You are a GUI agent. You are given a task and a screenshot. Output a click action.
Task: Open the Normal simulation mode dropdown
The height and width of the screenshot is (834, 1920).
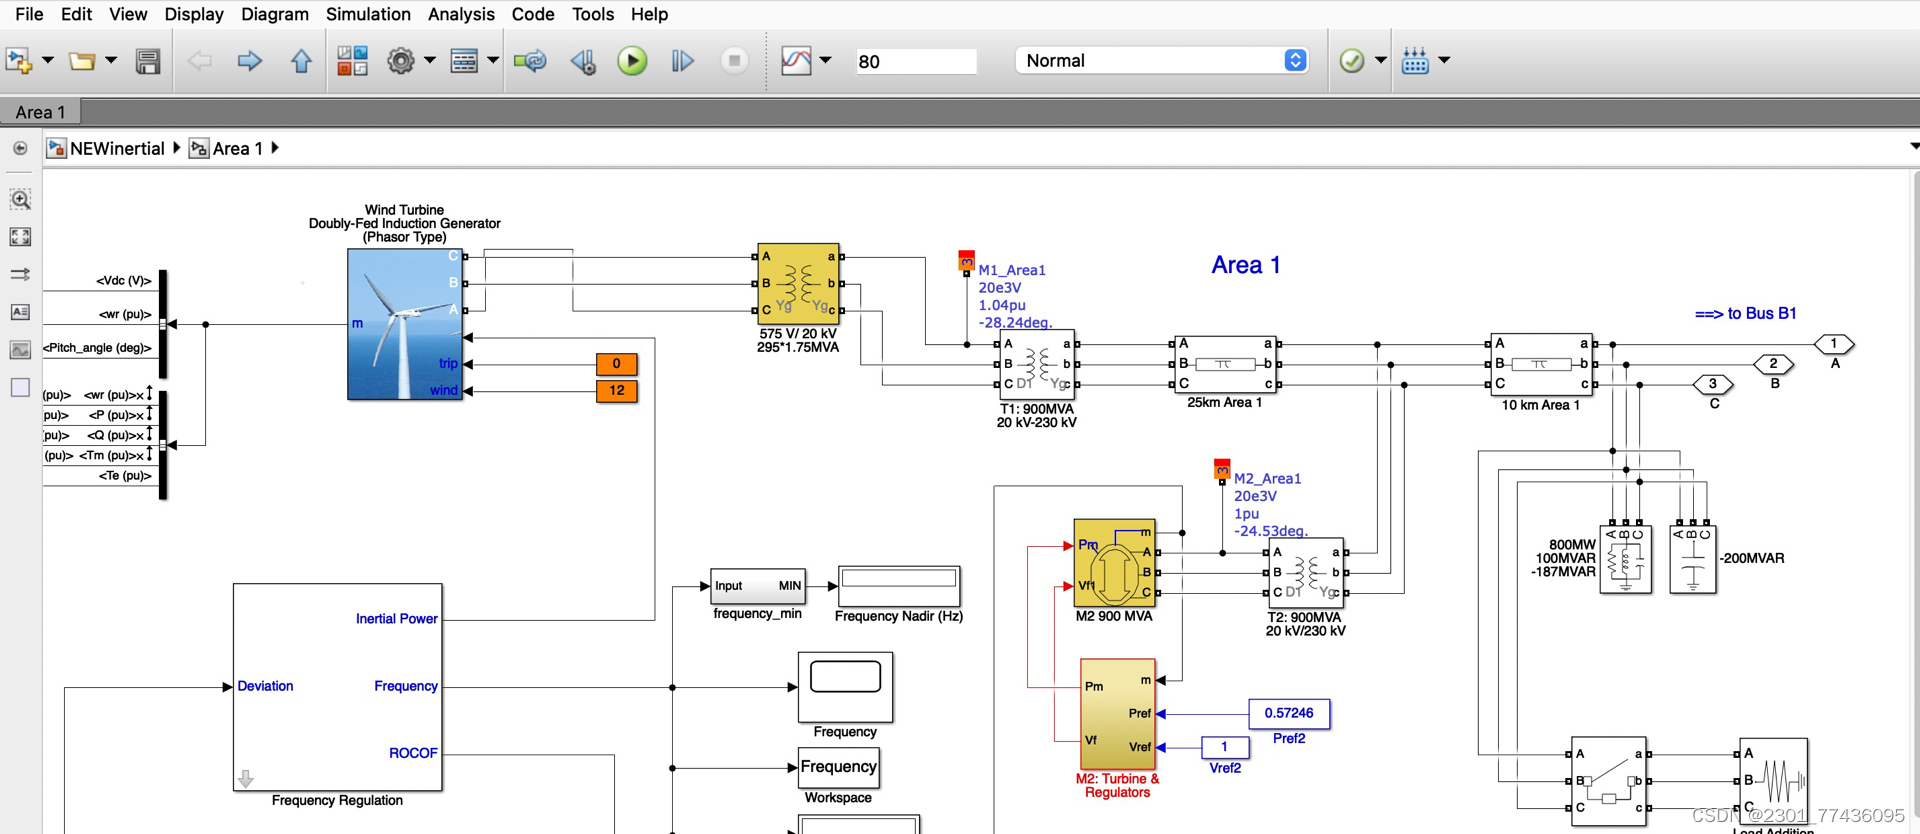[x=1163, y=60]
